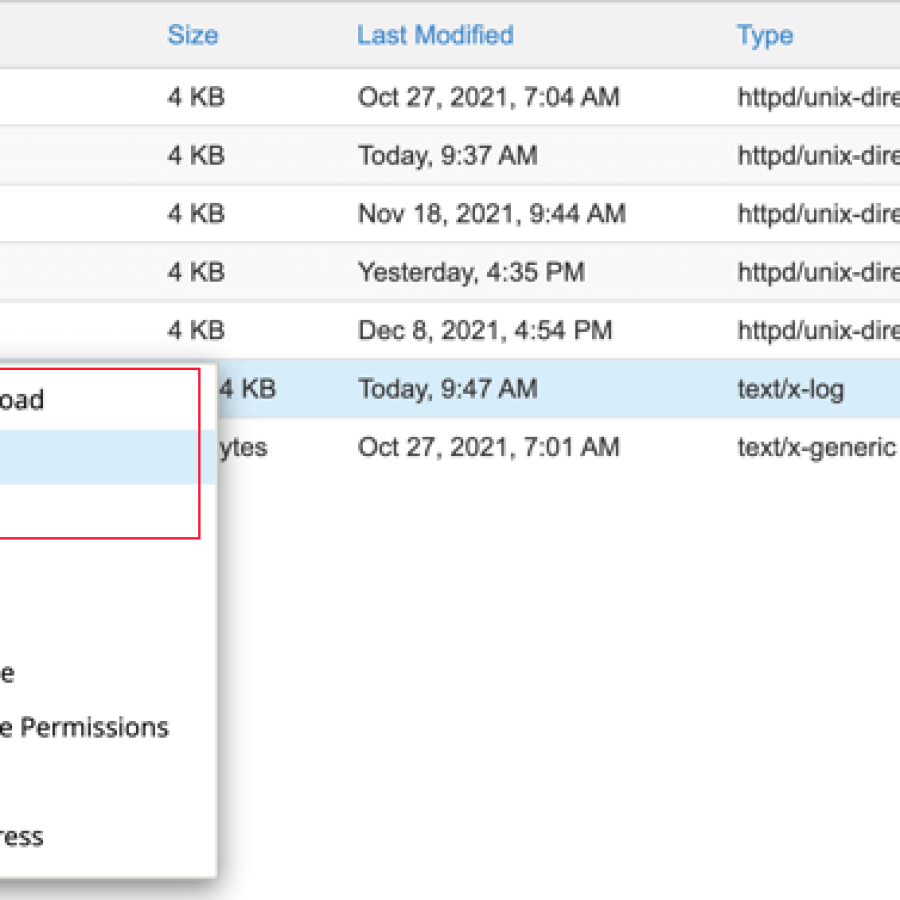Screen dimensions: 900x900
Task: Select the Today, 9:47 AM date cell
Action: pos(448,389)
